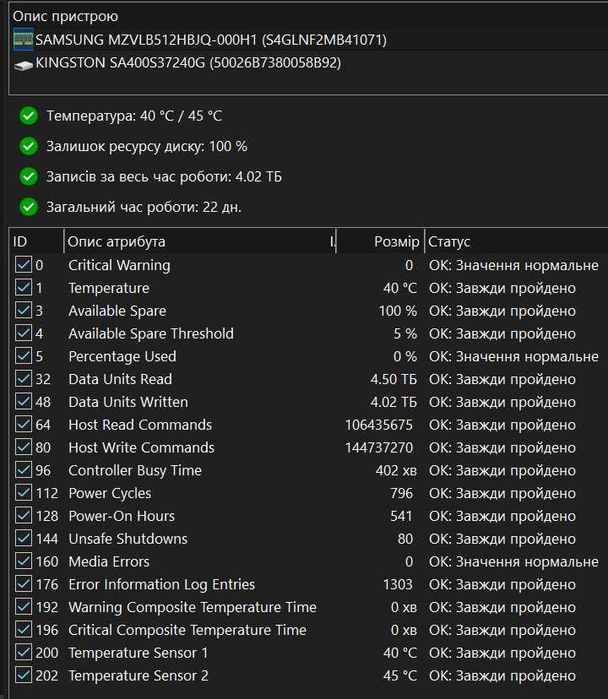Viewport: 608px width, 699px height.
Task: Sort by the Статус column header
Action: tap(516, 242)
